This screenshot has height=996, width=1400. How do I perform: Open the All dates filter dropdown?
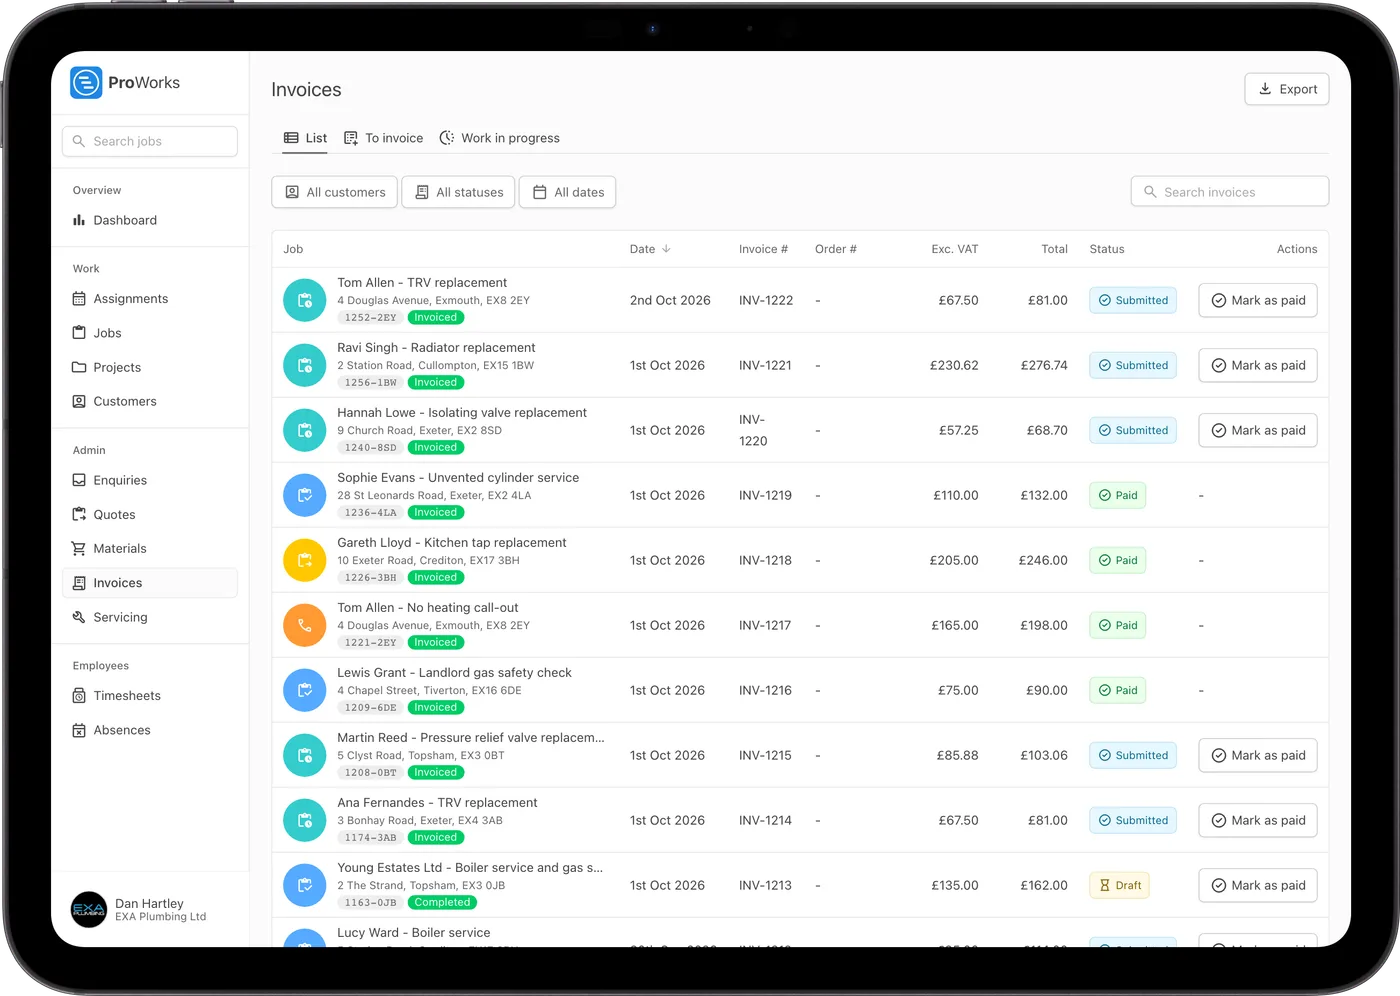[568, 192]
